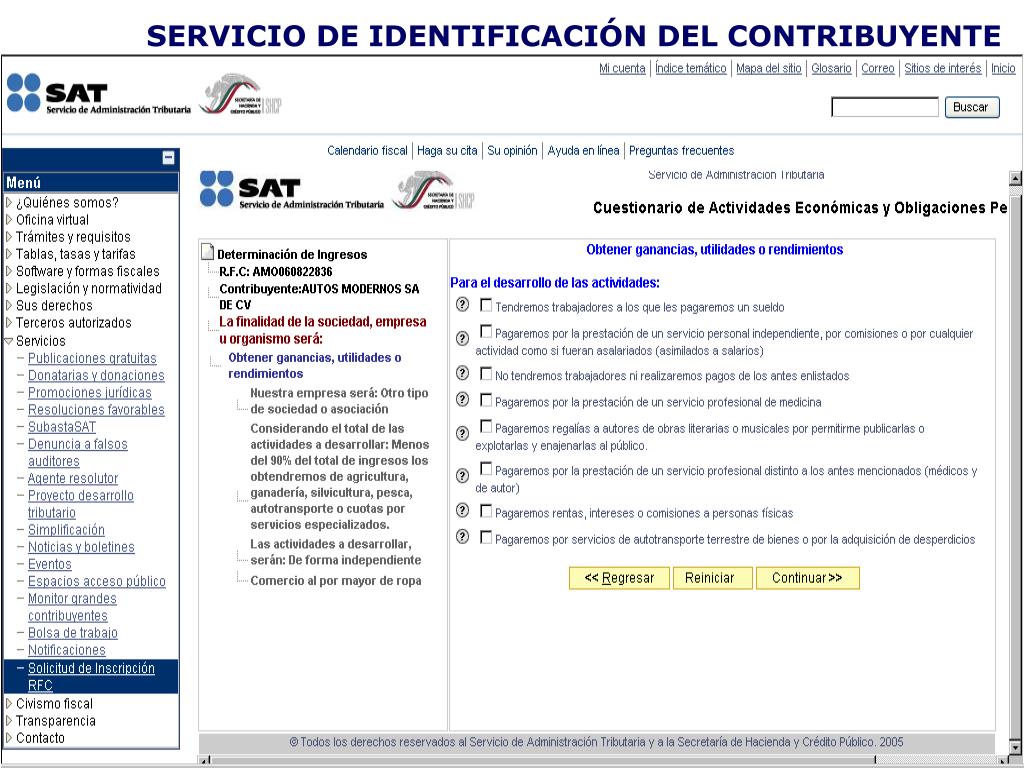Viewport: 1024px width, 768px height.
Task: Expand 'Terceros autorizados' menu item
Action: coord(9,323)
